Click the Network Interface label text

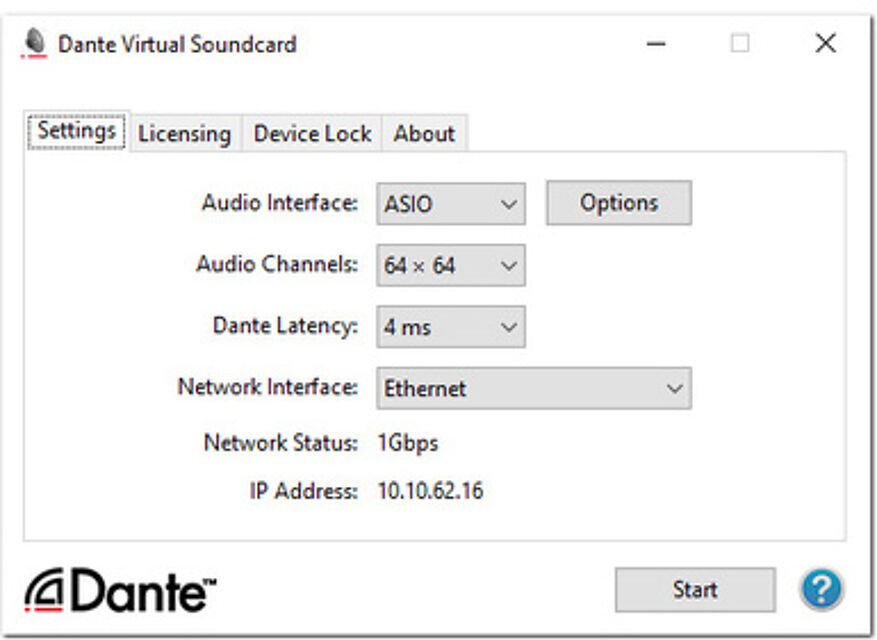(x=267, y=387)
